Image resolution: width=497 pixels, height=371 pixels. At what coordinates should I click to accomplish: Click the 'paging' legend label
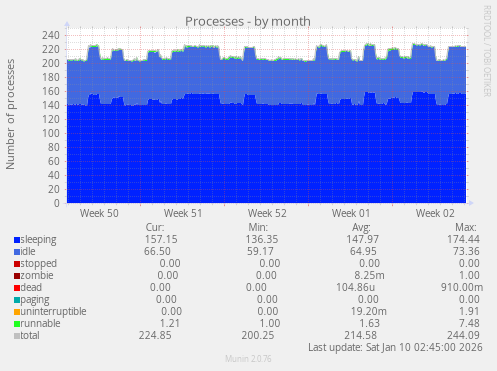click(x=35, y=300)
